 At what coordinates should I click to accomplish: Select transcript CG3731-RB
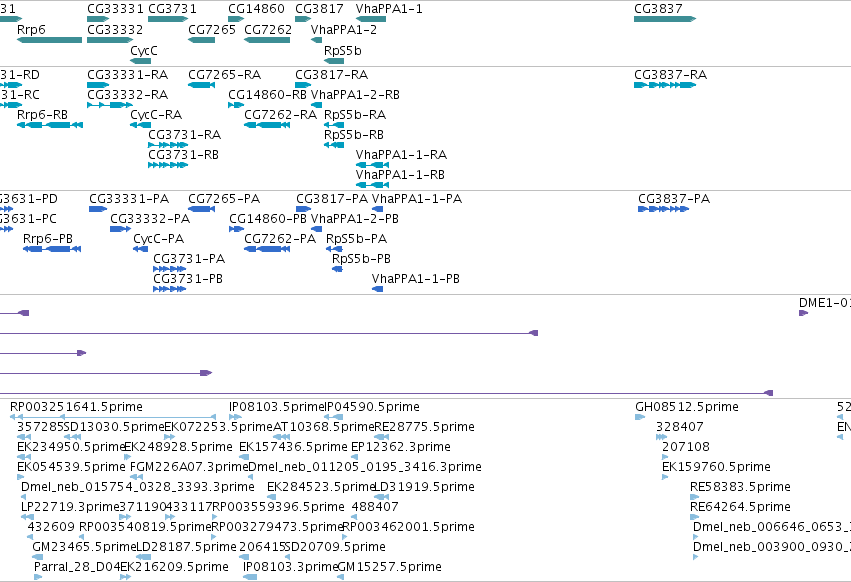coord(168,165)
